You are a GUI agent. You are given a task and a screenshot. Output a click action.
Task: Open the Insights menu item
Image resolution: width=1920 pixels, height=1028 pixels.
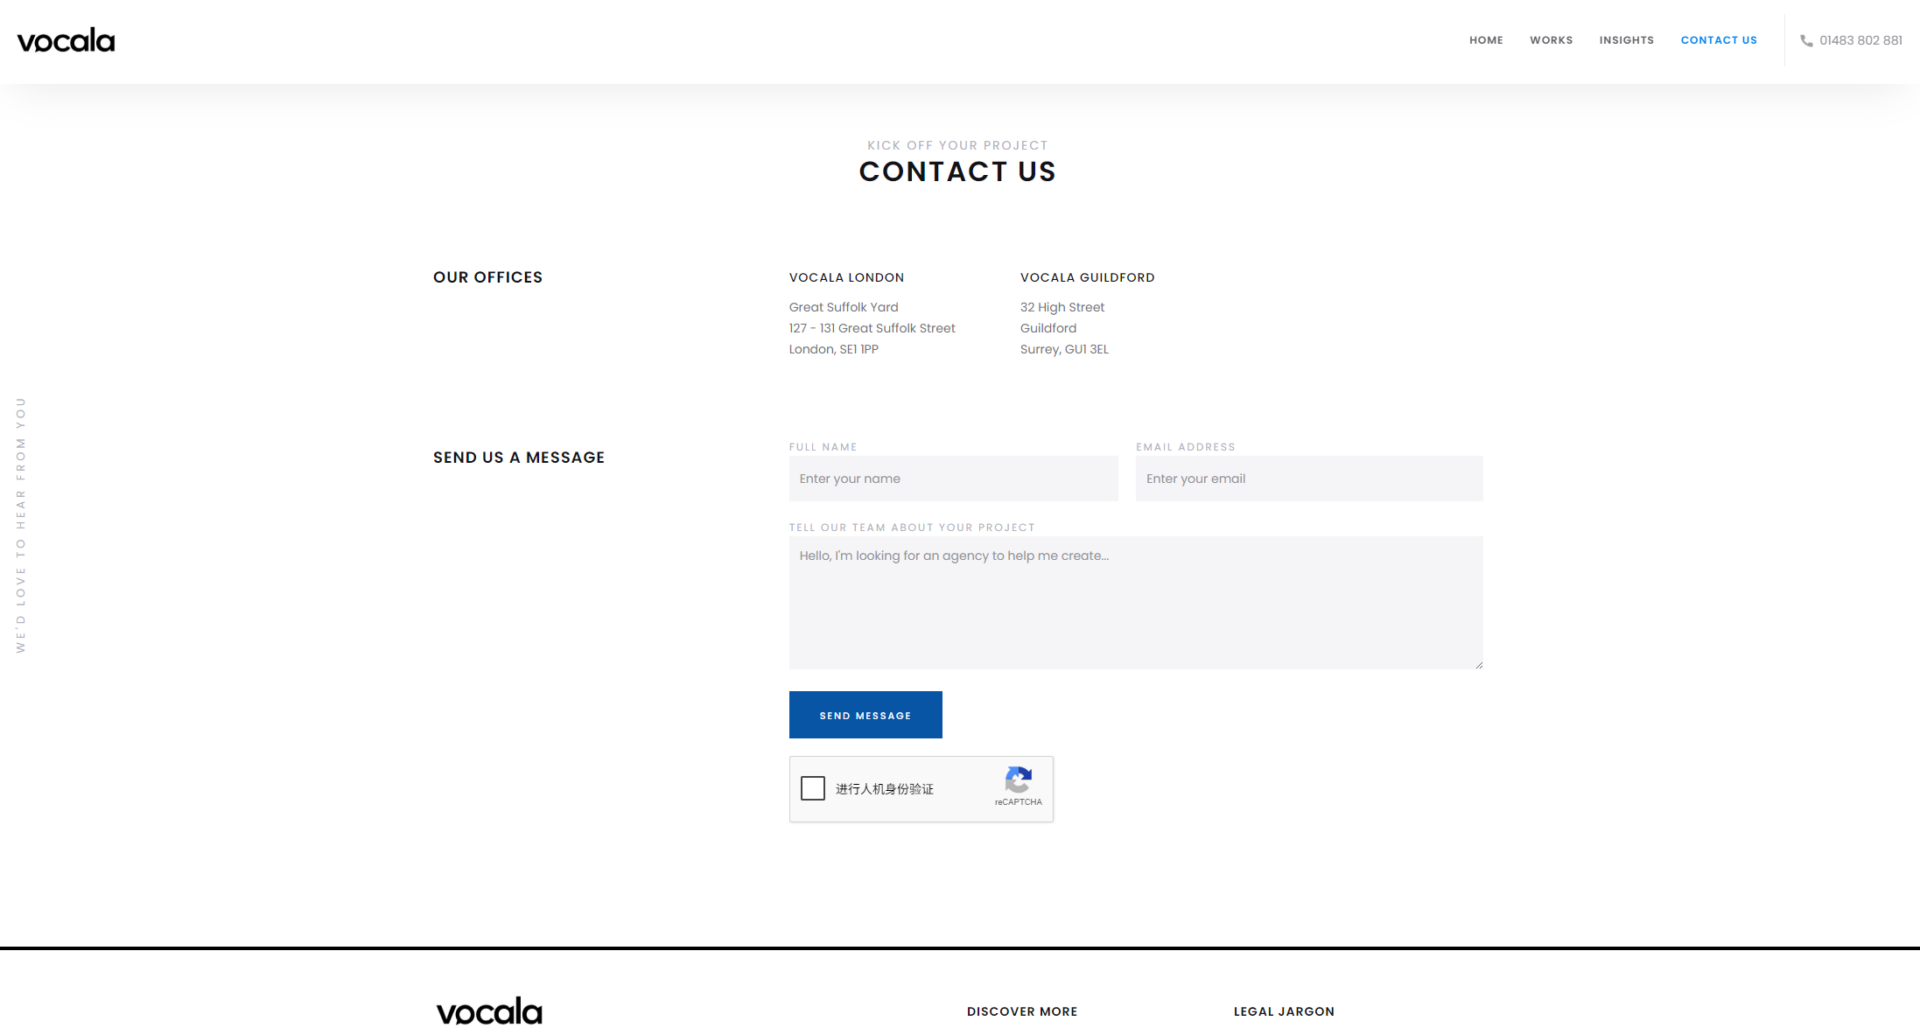point(1626,41)
